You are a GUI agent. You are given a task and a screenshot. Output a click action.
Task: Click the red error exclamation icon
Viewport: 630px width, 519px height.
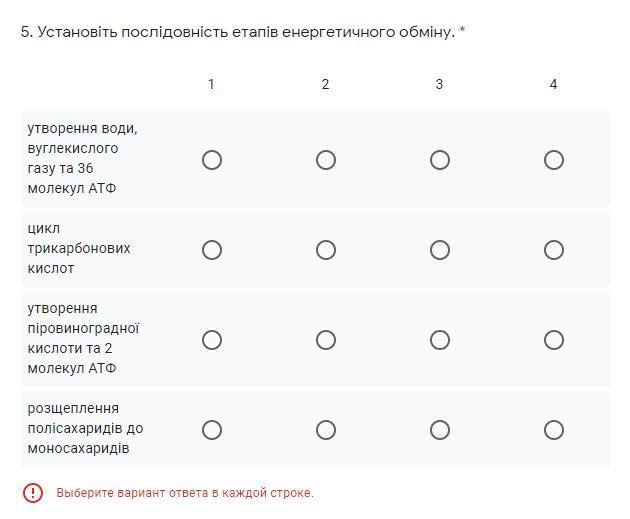tap(33, 493)
